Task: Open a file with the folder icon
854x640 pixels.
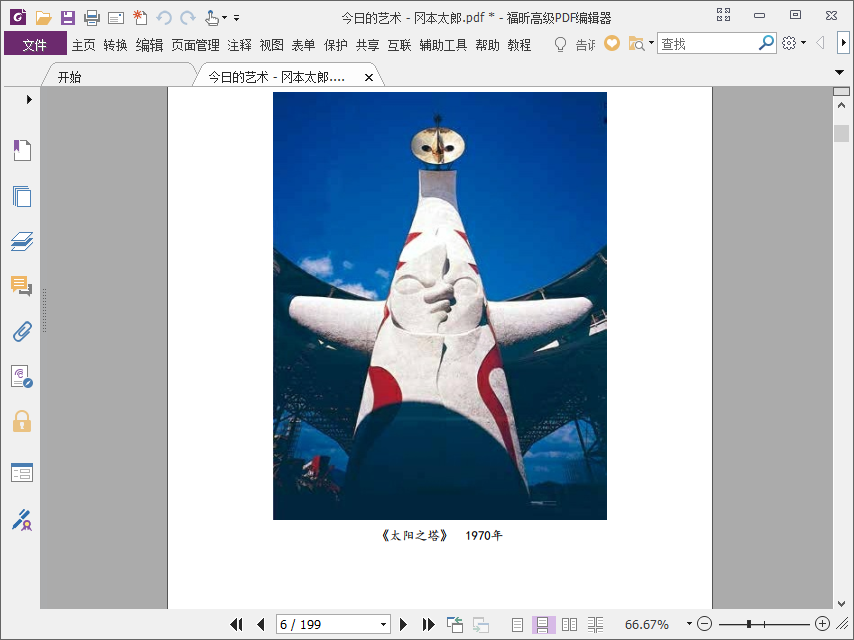Action: pyautogui.click(x=44, y=18)
